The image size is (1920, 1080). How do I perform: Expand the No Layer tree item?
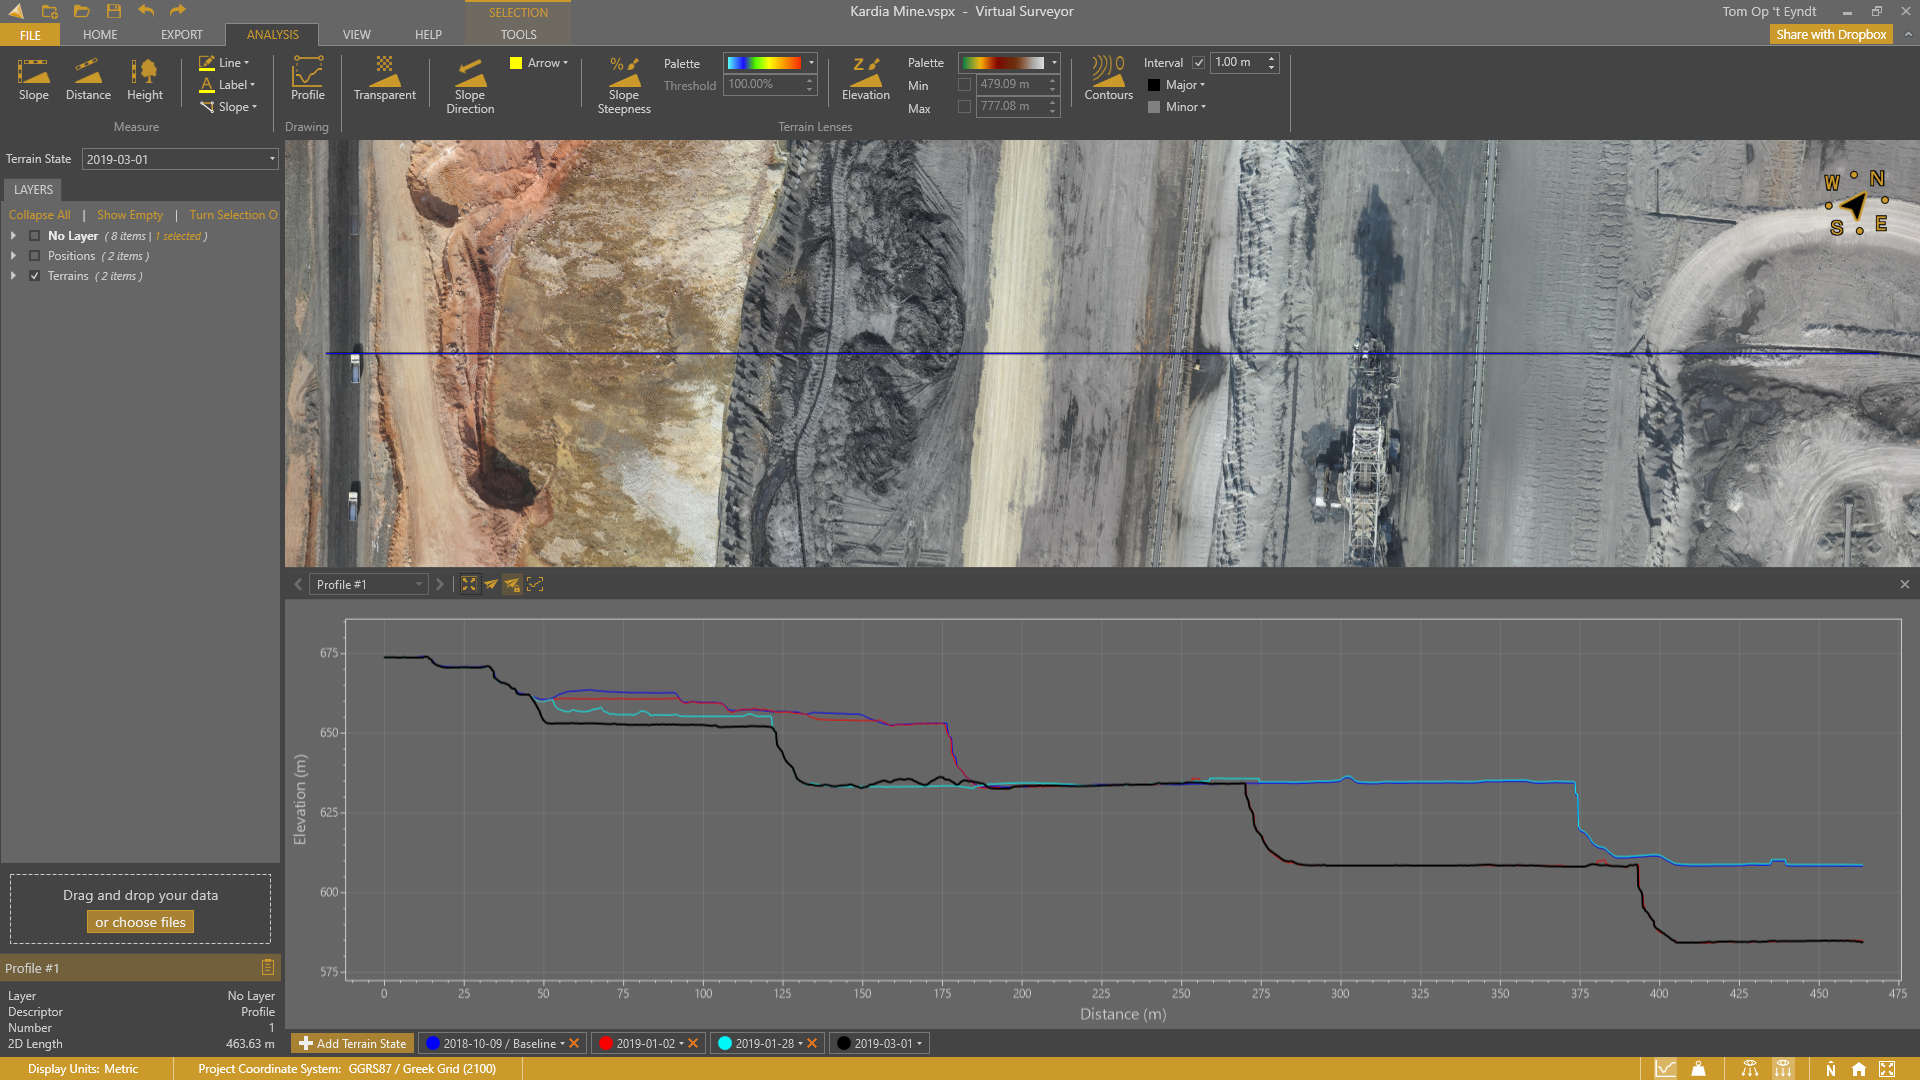(13, 236)
